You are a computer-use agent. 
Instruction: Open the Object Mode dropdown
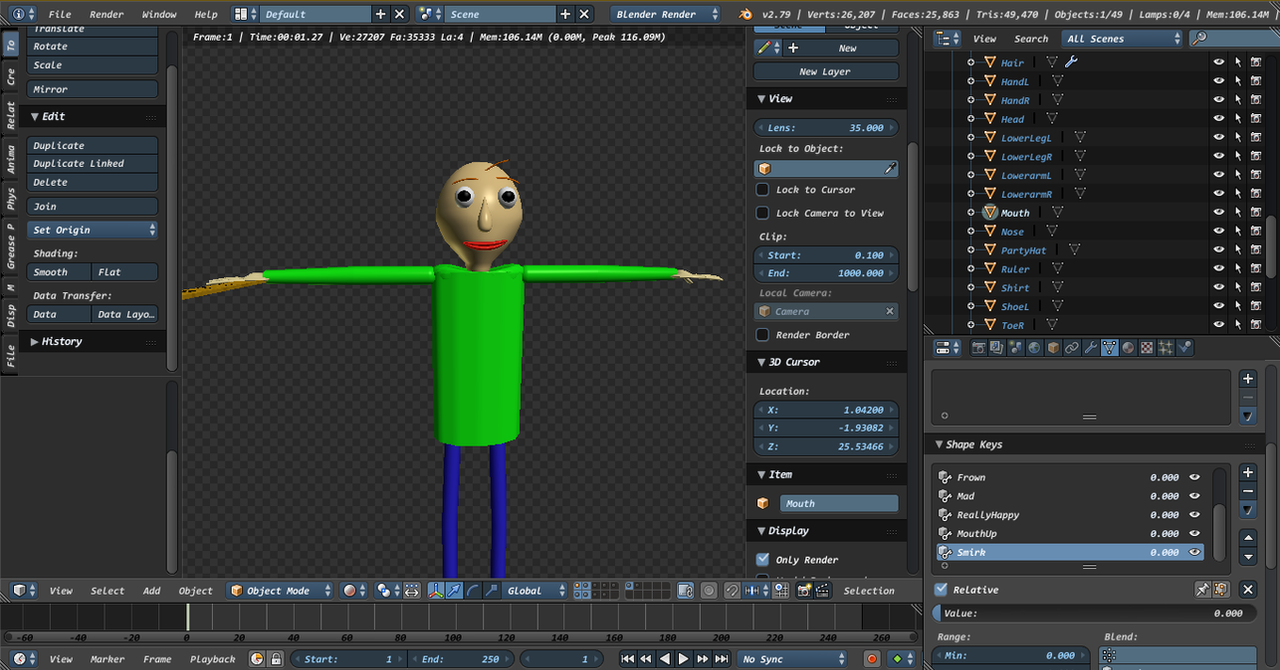280,591
